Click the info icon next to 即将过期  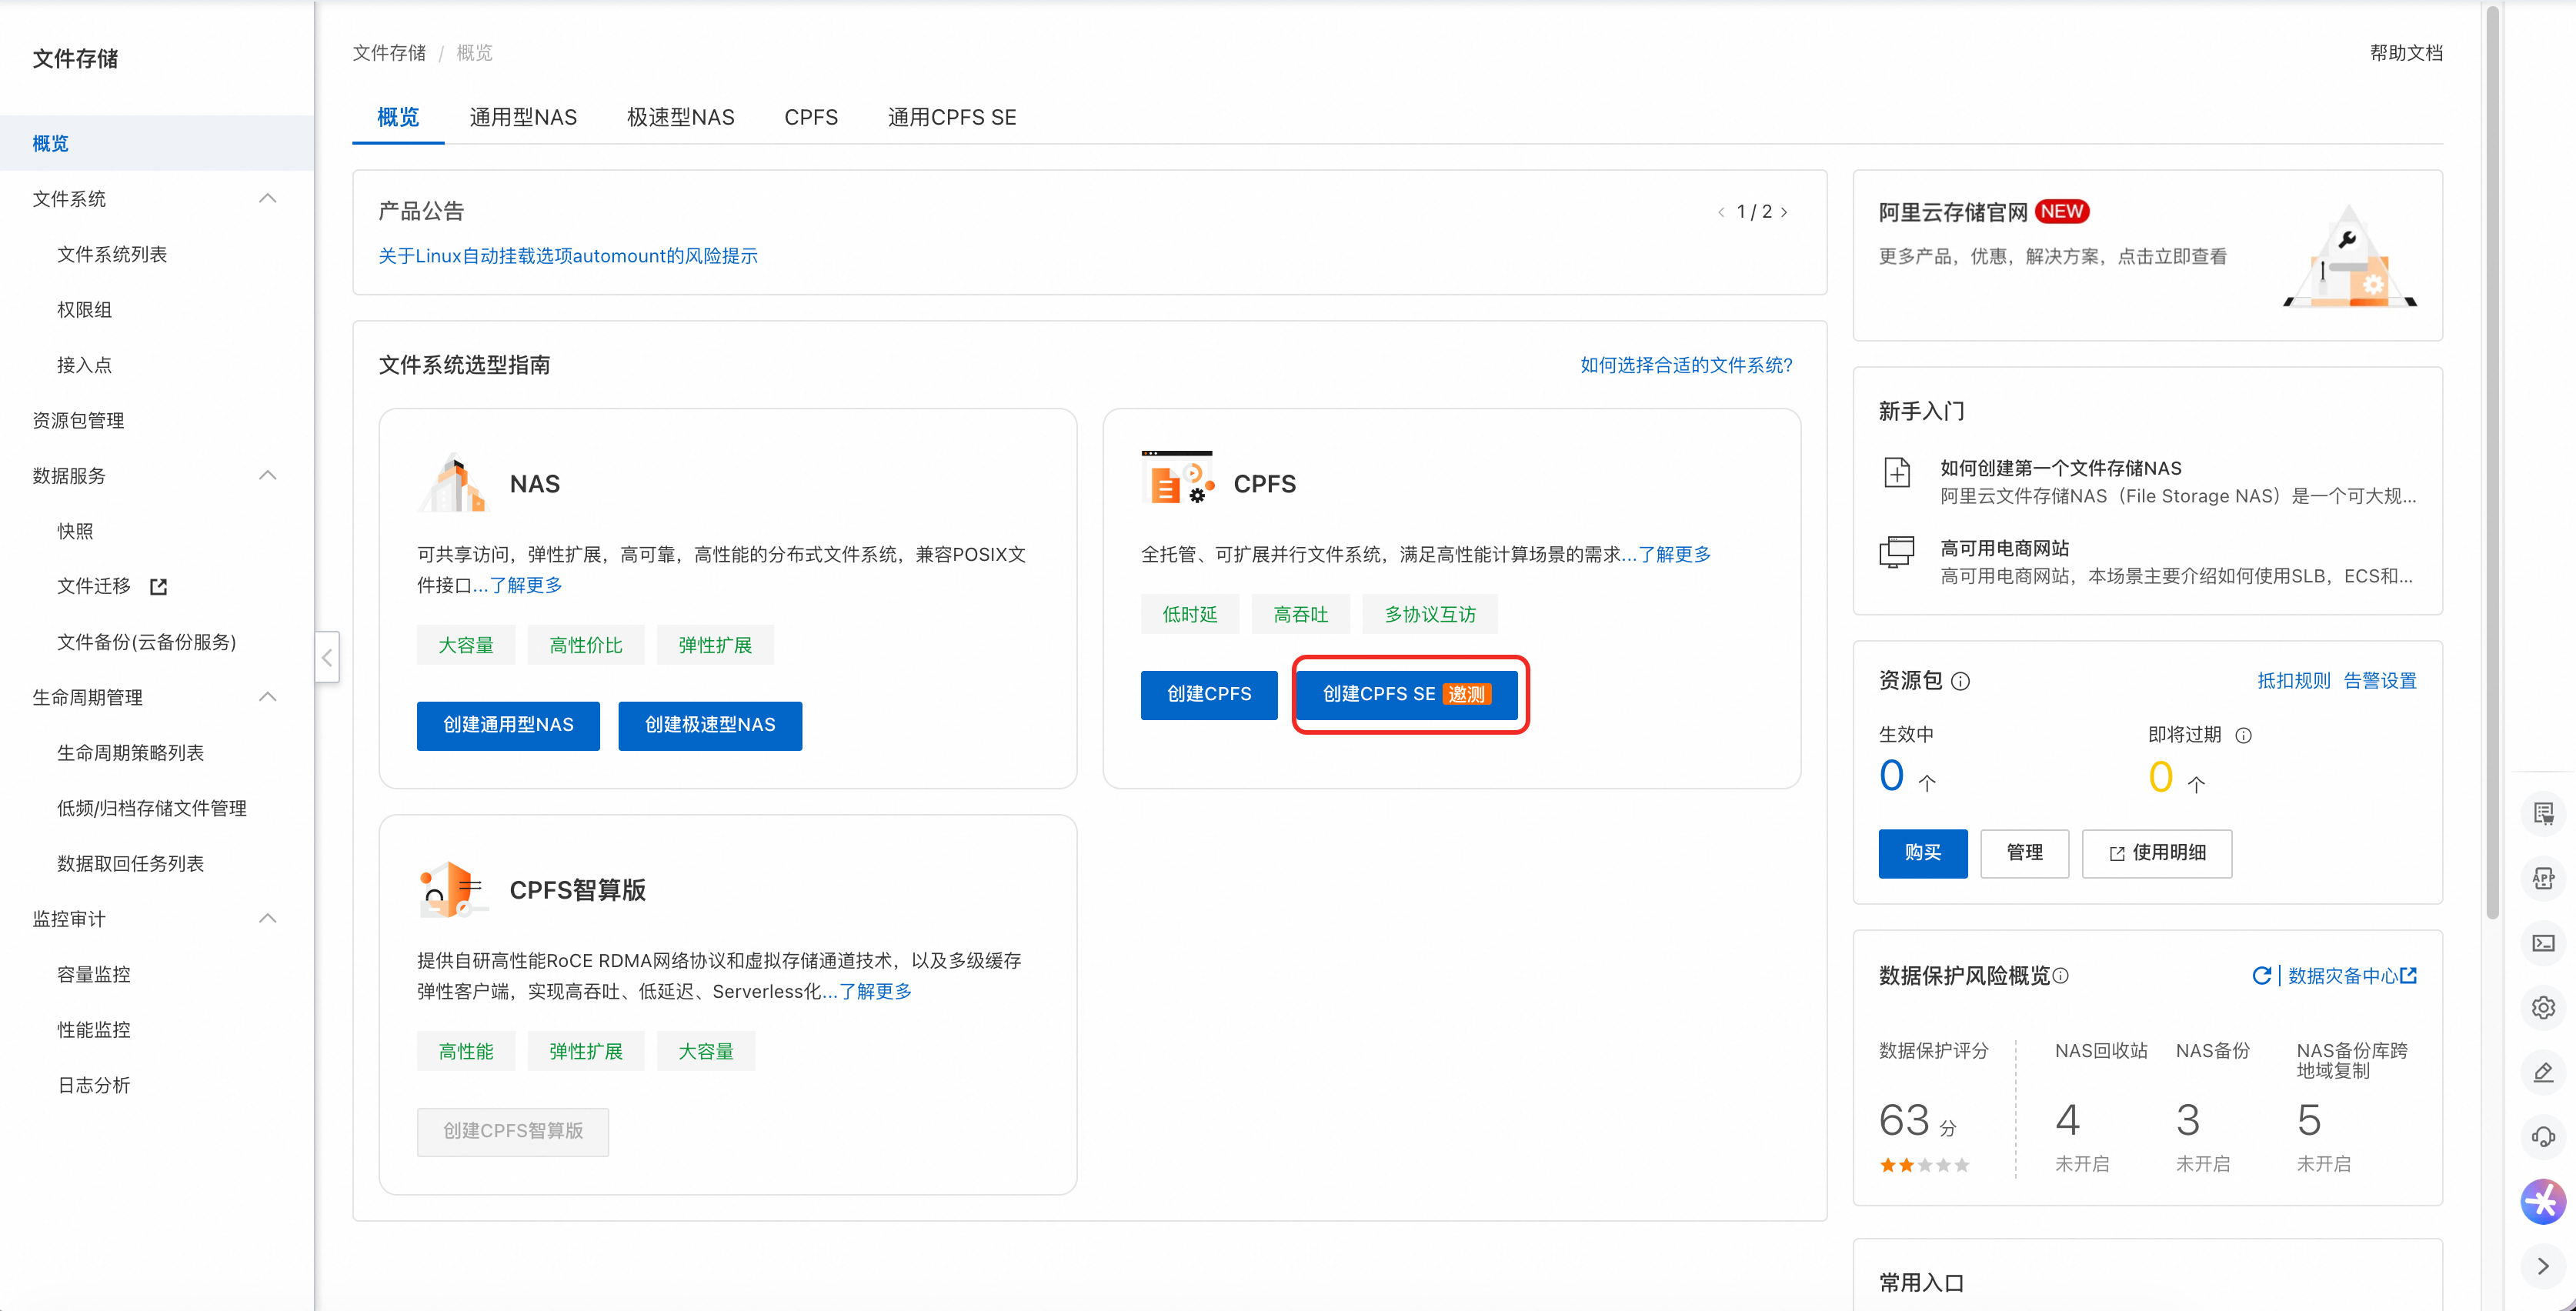click(2243, 735)
